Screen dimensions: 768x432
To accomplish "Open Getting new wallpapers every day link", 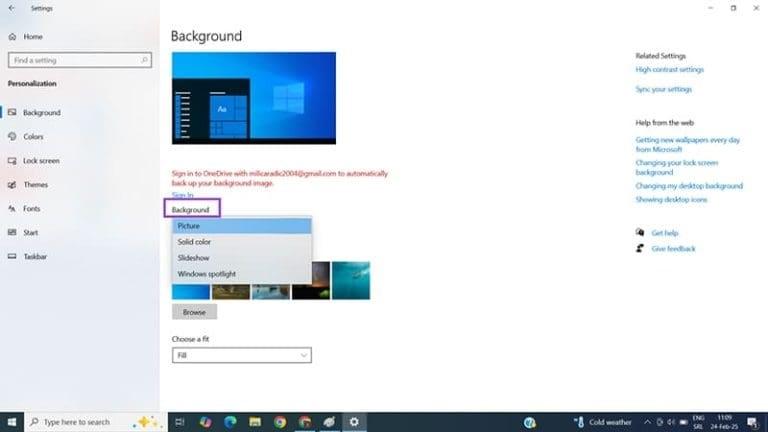I will [687, 144].
